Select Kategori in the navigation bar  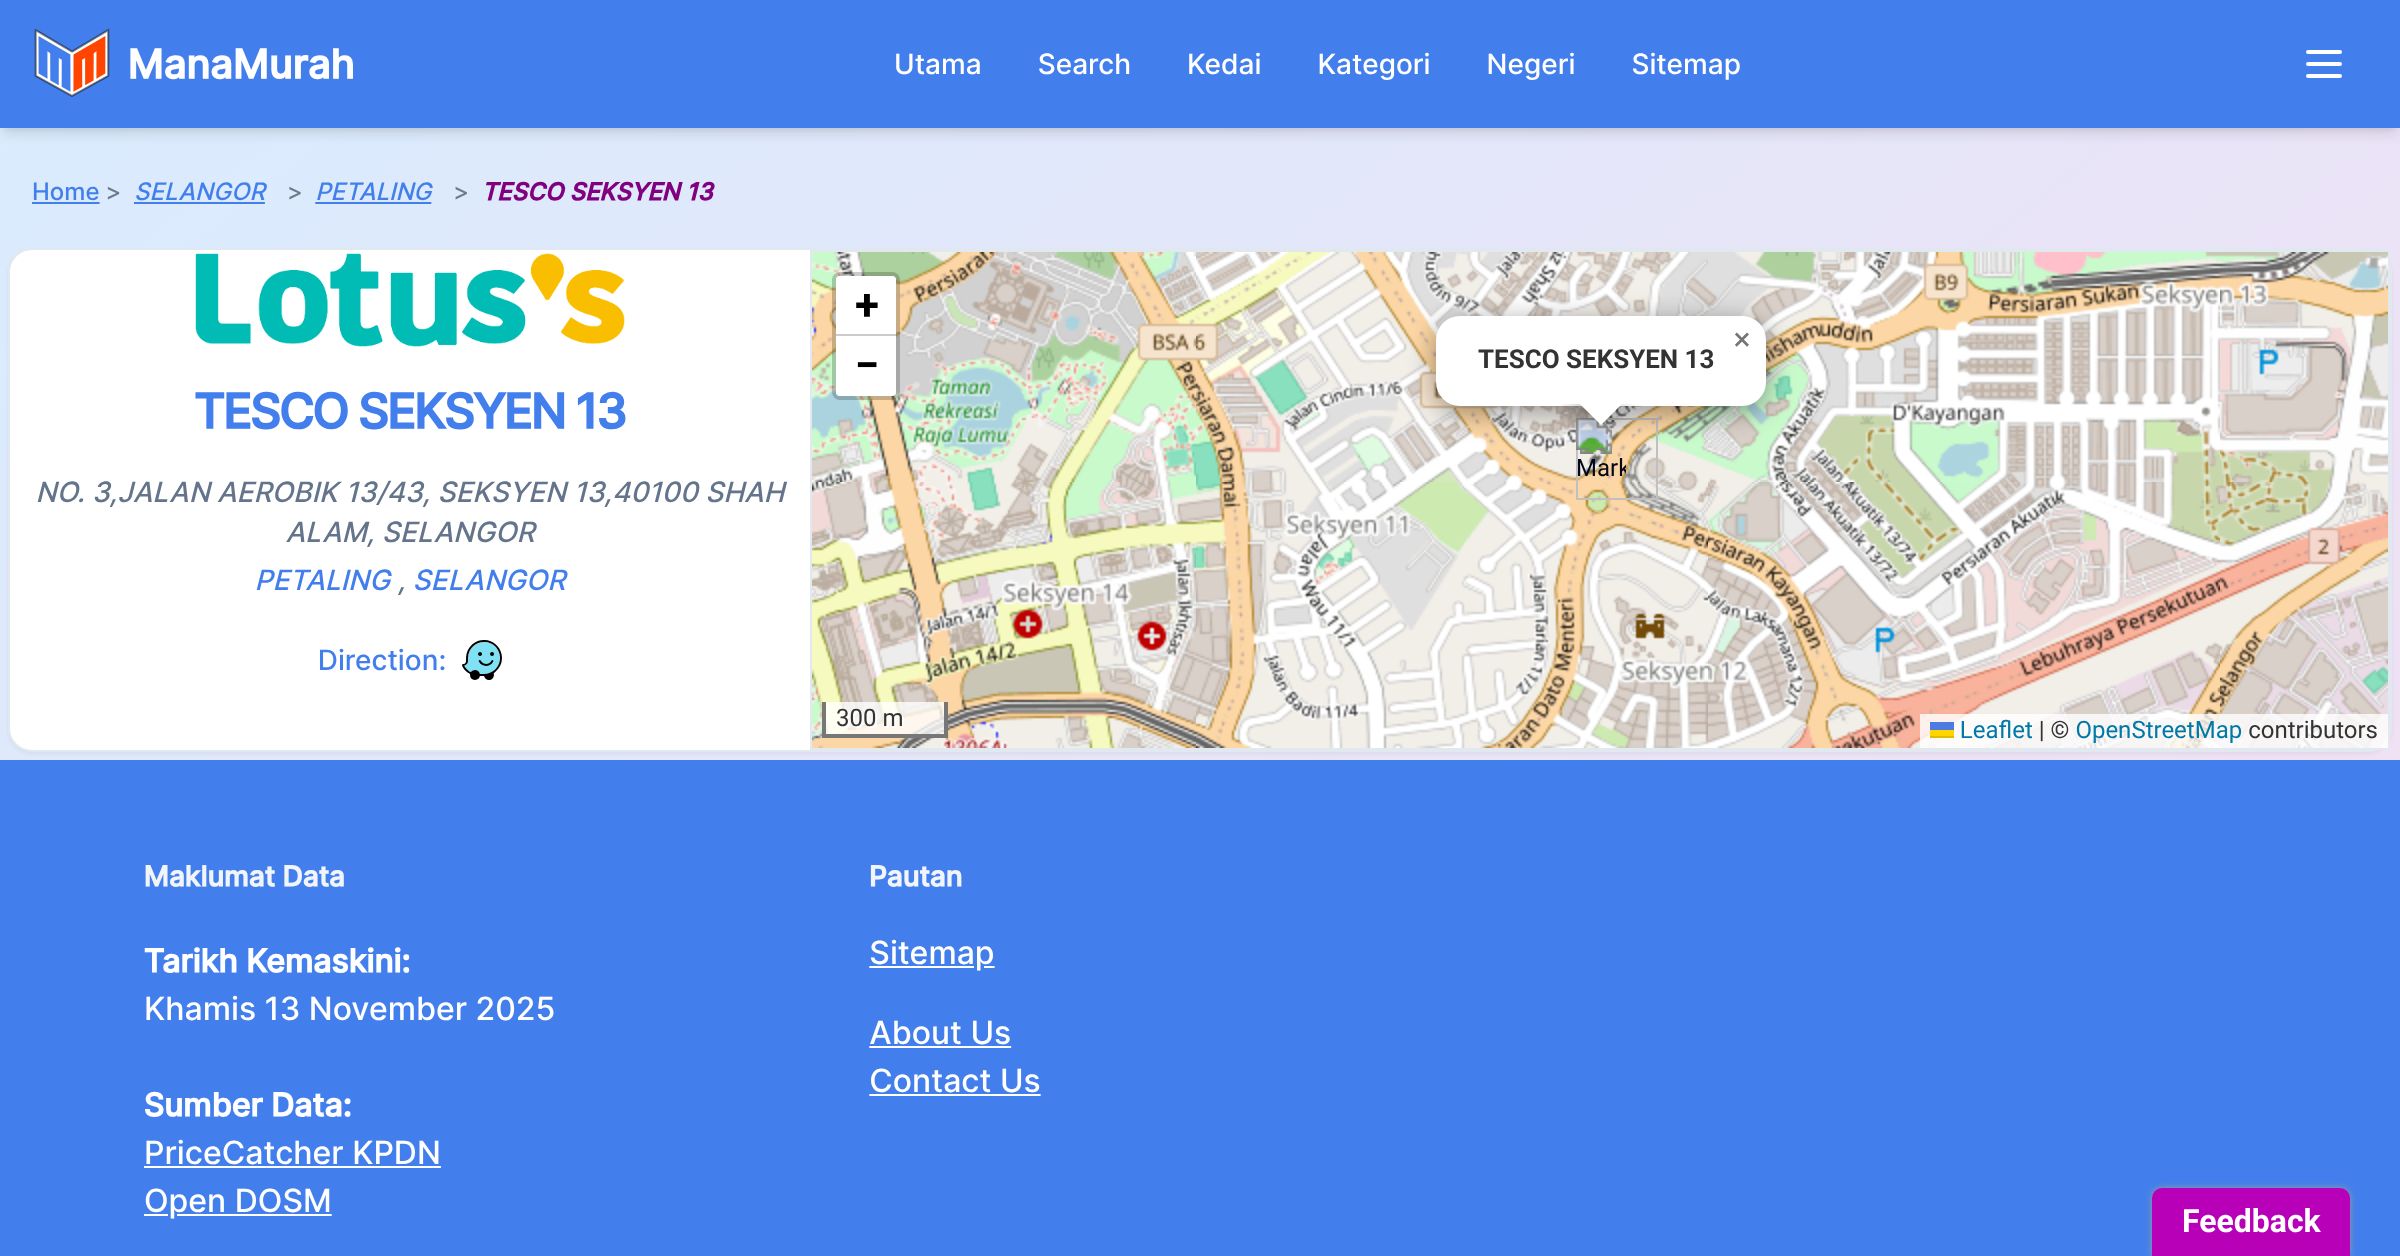(1373, 64)
